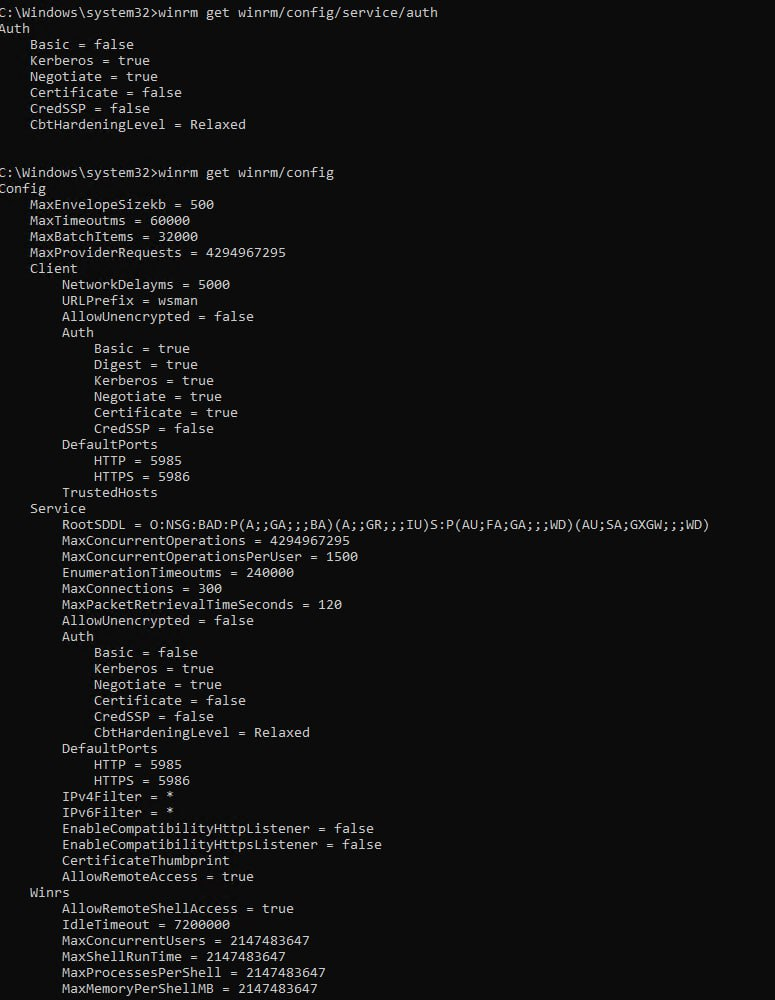Click the MaxProviderRequests = 4294967295 line

point(158,253)
